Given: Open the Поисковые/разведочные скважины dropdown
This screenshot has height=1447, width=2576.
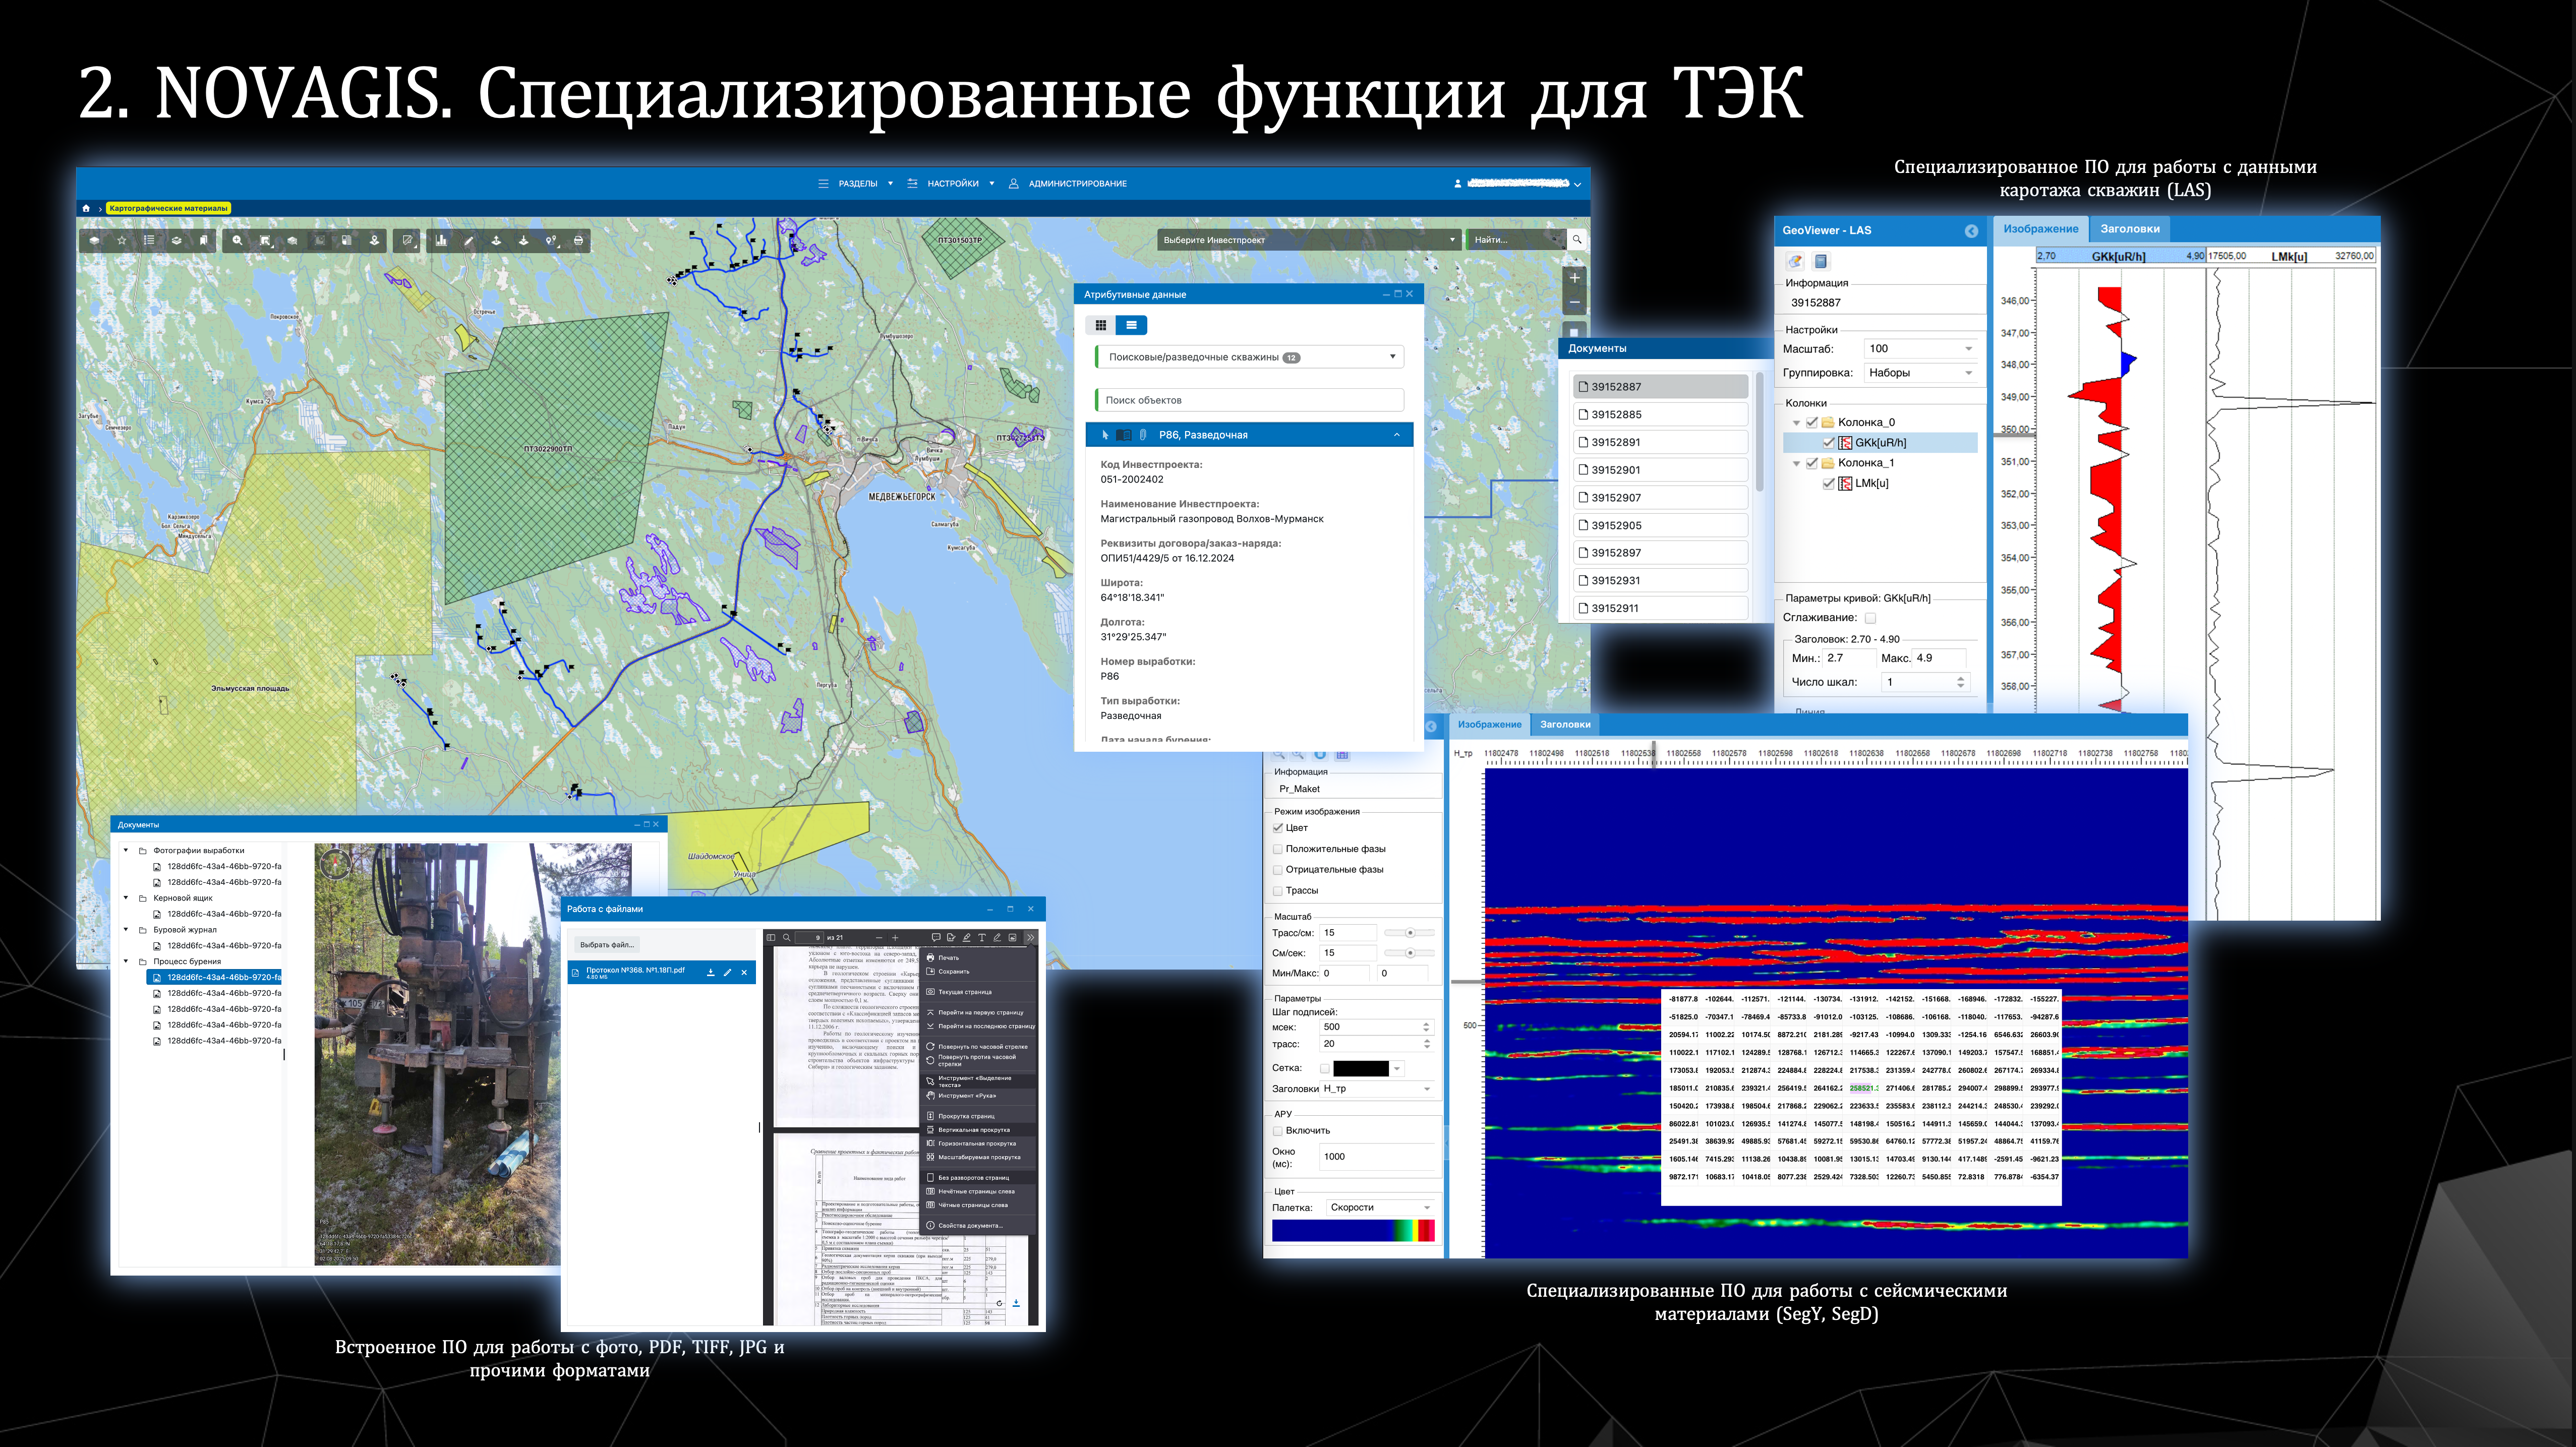Looking at the screenshot, I should pyautogui.click(x=1249, y=357).
